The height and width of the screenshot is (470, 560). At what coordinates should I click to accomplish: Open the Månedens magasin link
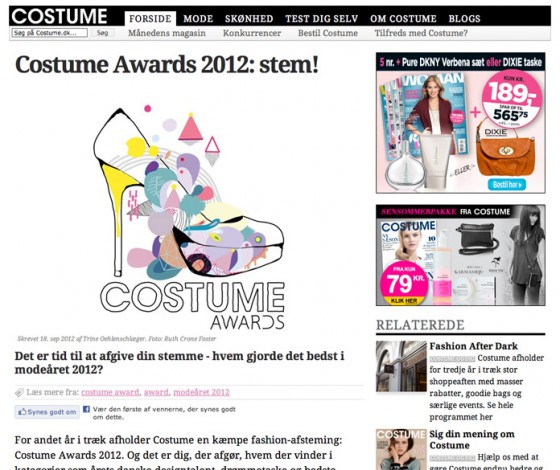[x=167, y=33]
